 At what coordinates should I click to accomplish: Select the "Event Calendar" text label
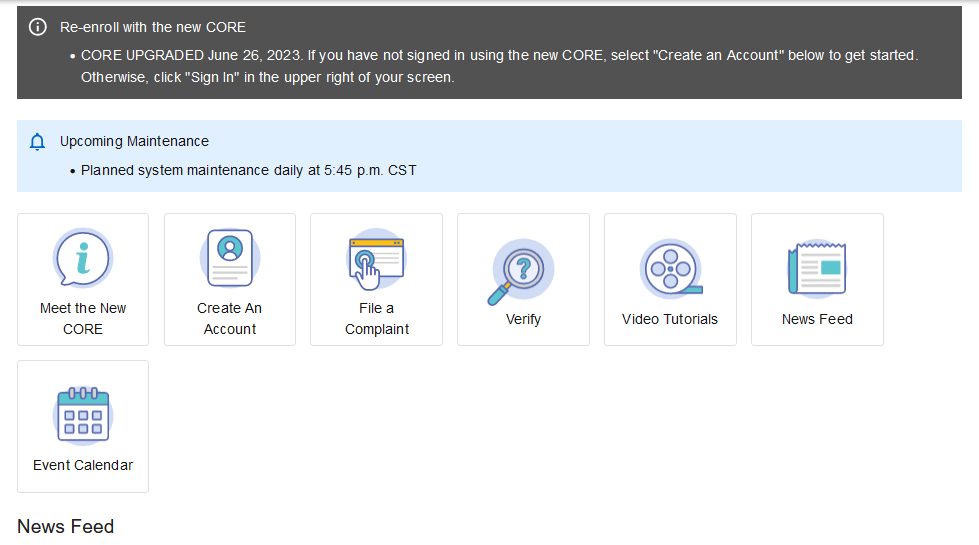tap(83, 465)
